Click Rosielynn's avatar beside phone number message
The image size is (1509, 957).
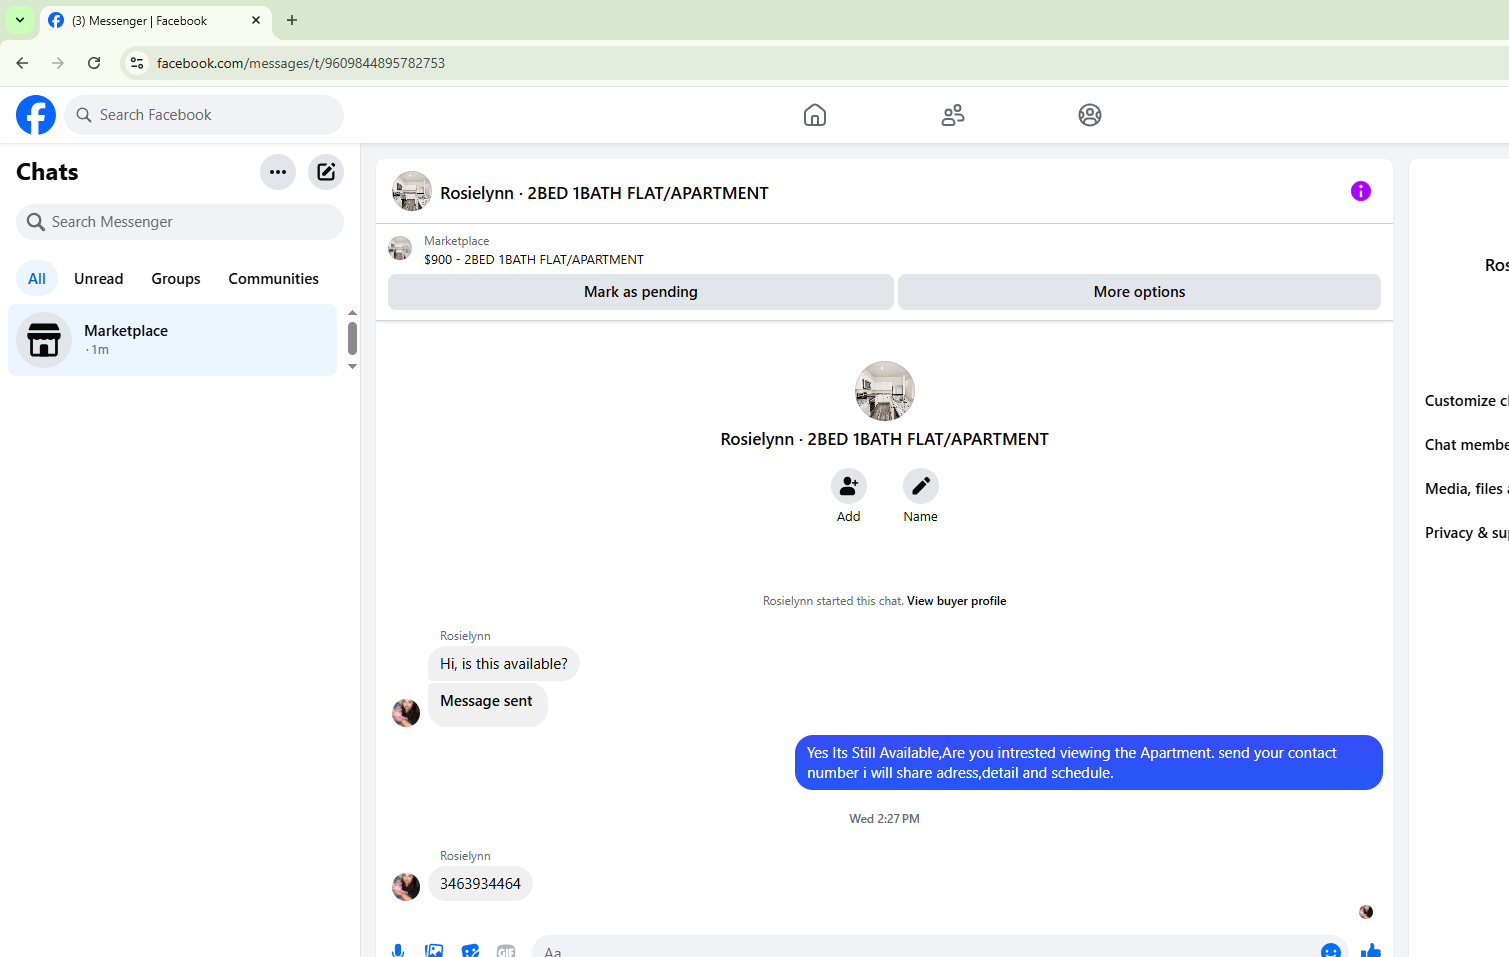[406, 886]
